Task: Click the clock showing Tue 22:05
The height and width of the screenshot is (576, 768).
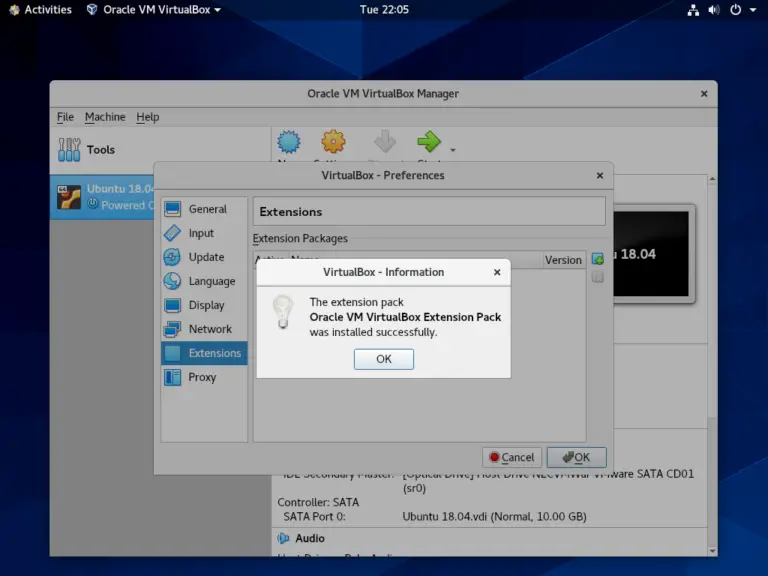Action: coord(384,9)
